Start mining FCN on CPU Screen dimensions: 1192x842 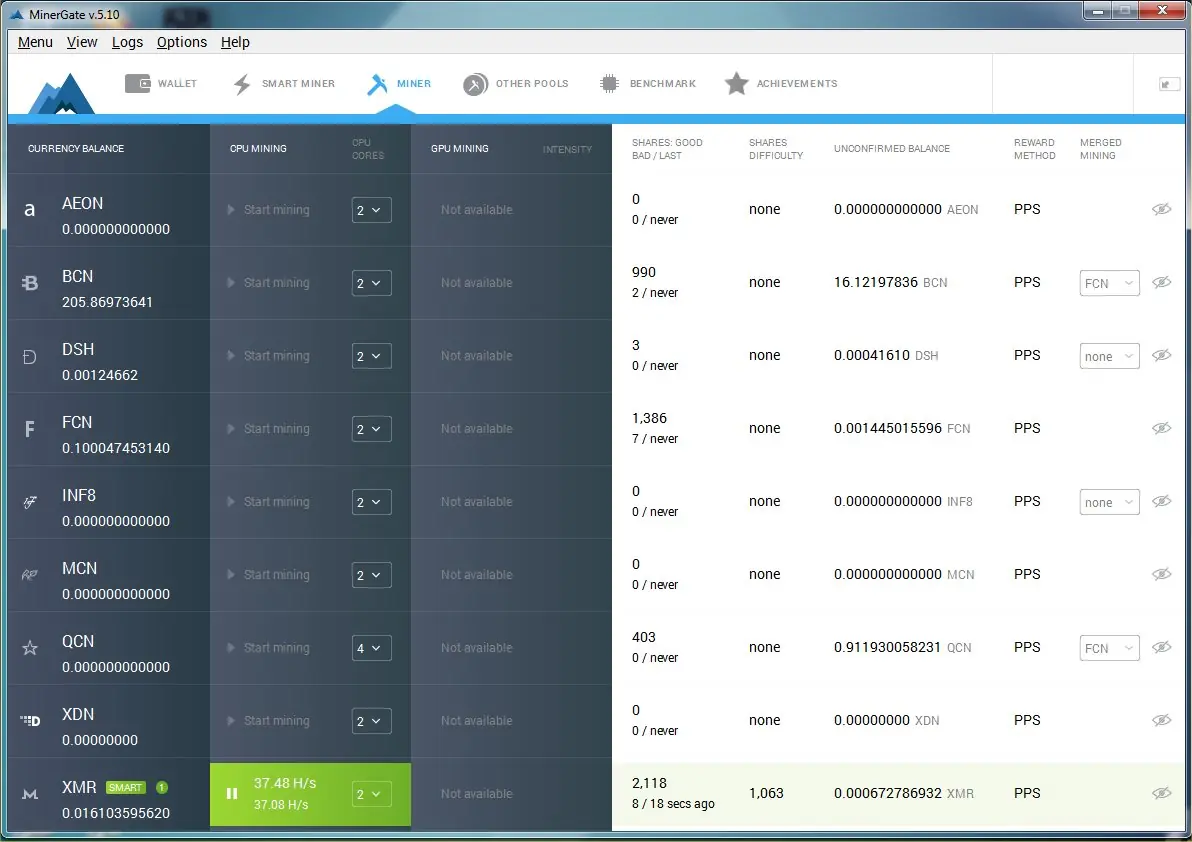[268, 429]
